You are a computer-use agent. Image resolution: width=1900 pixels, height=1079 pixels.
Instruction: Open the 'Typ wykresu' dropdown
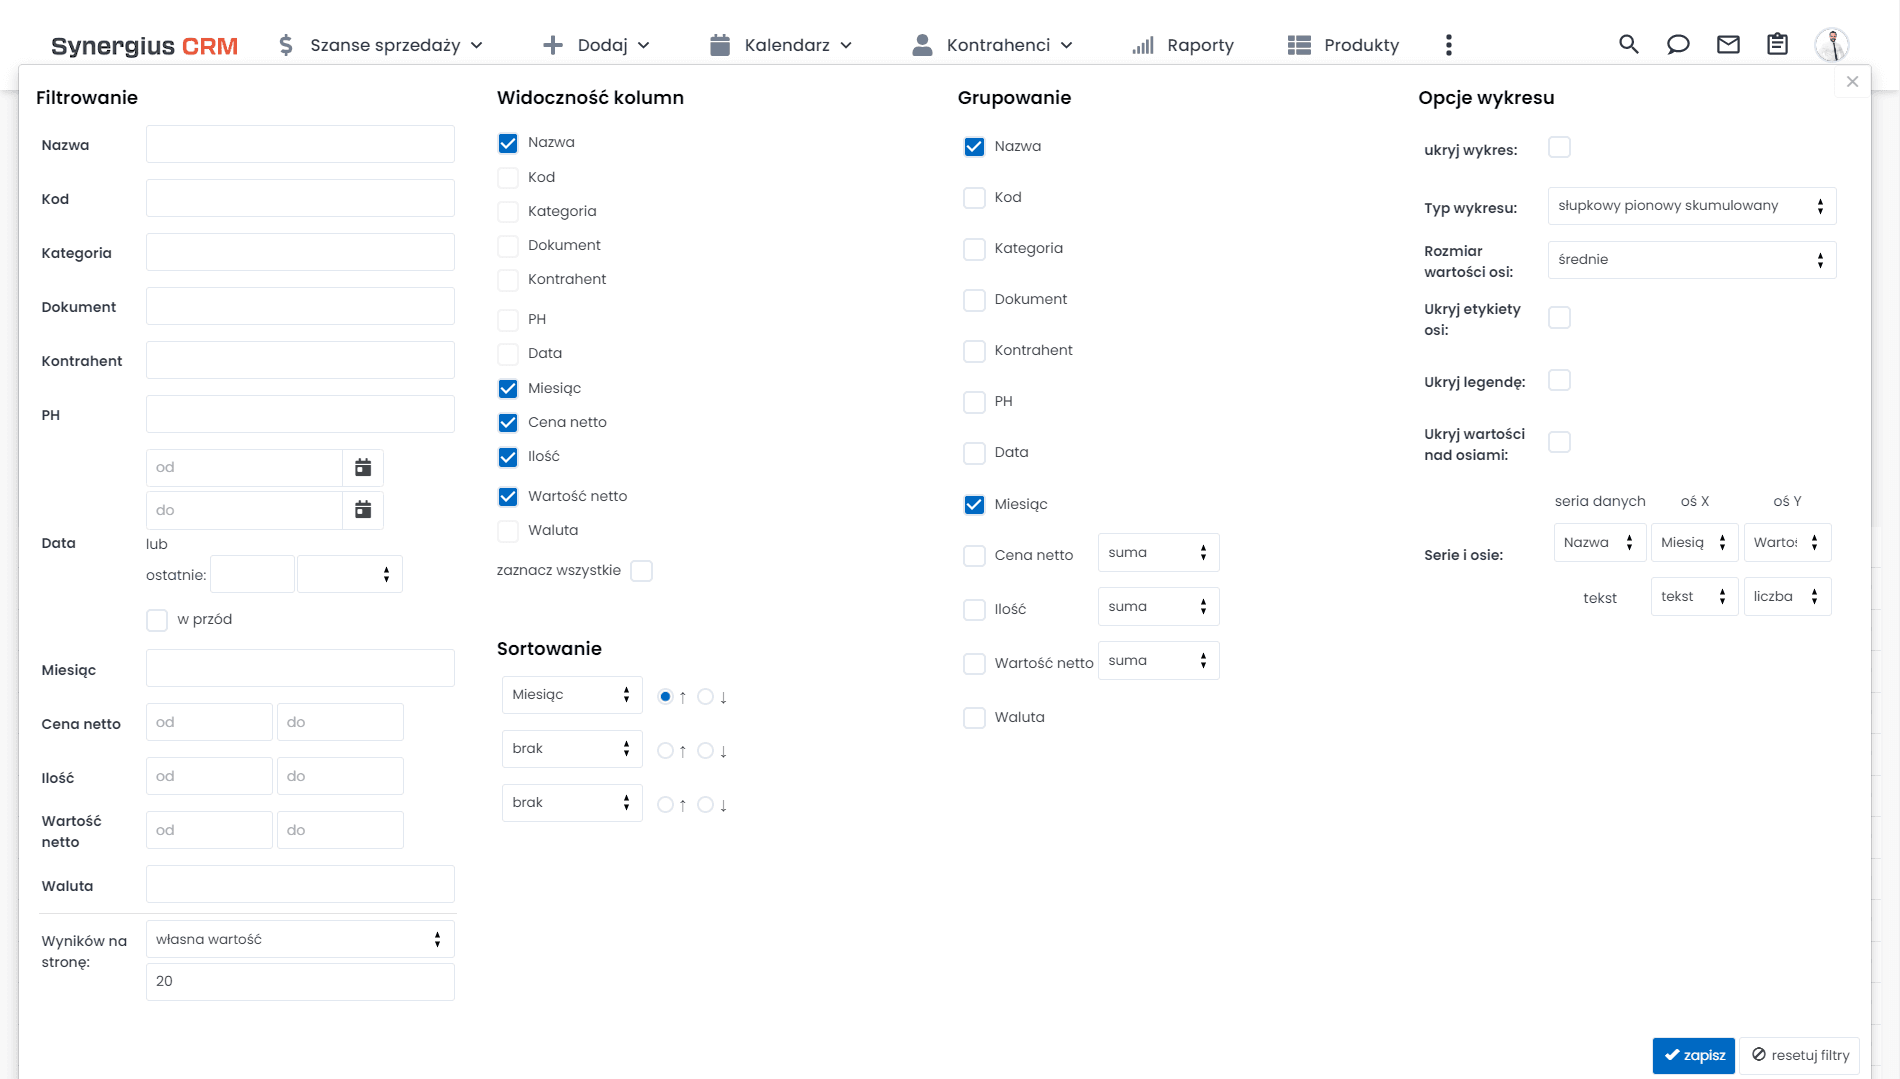click(1691, 206)
